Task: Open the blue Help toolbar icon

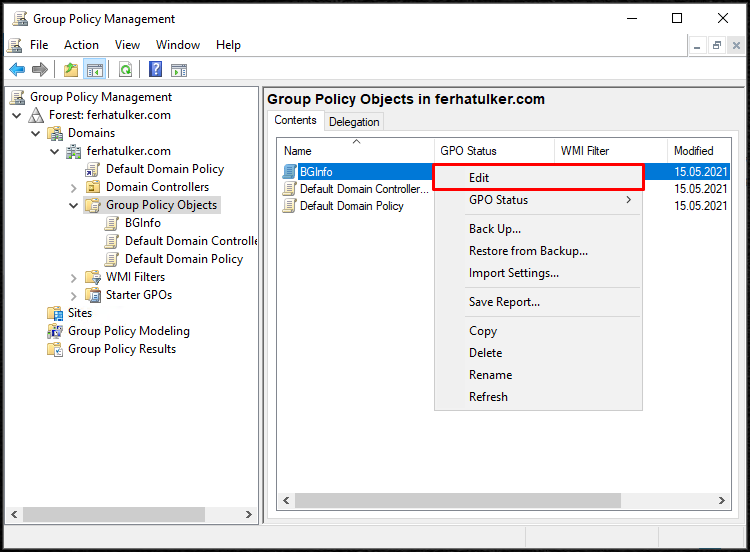Action: coord(155,70)
